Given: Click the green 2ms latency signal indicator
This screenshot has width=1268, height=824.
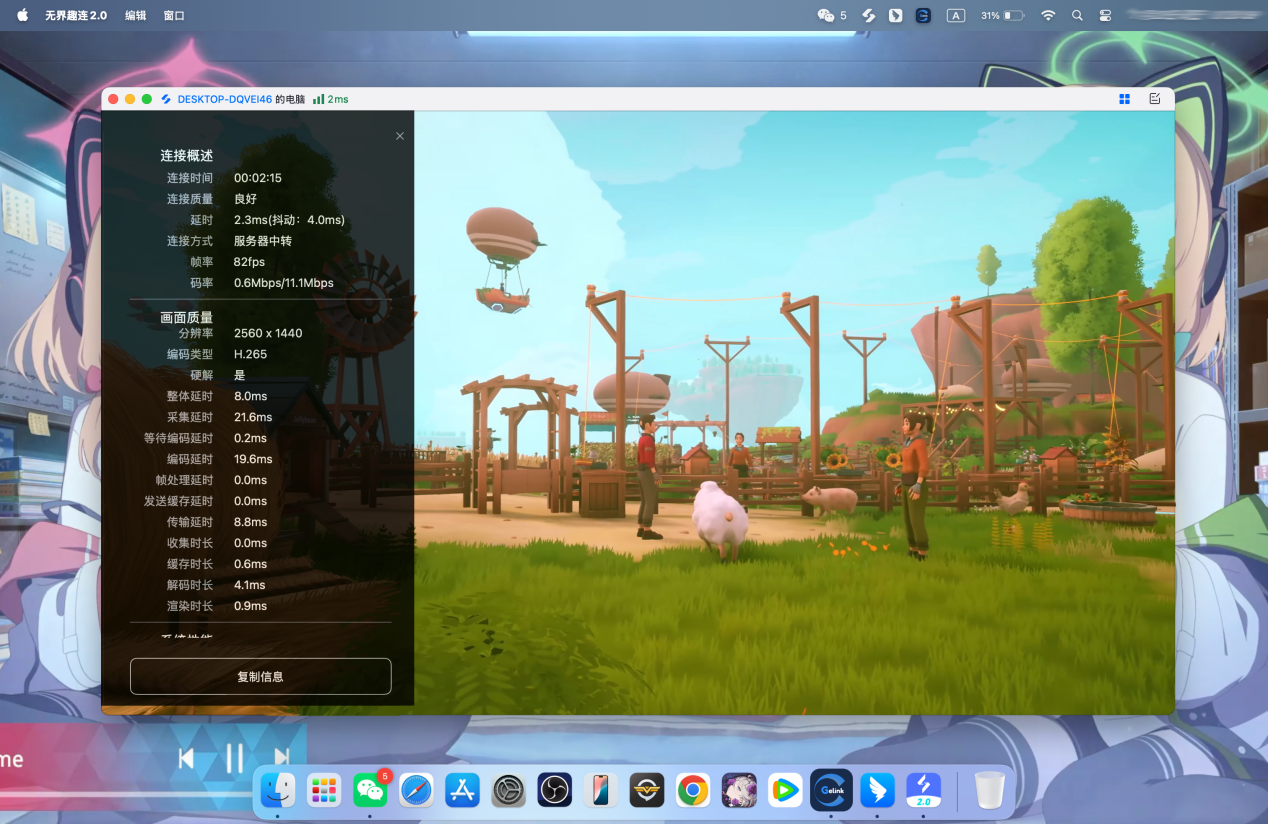Looking at the screenshot, I should click(x=330, y=99).
